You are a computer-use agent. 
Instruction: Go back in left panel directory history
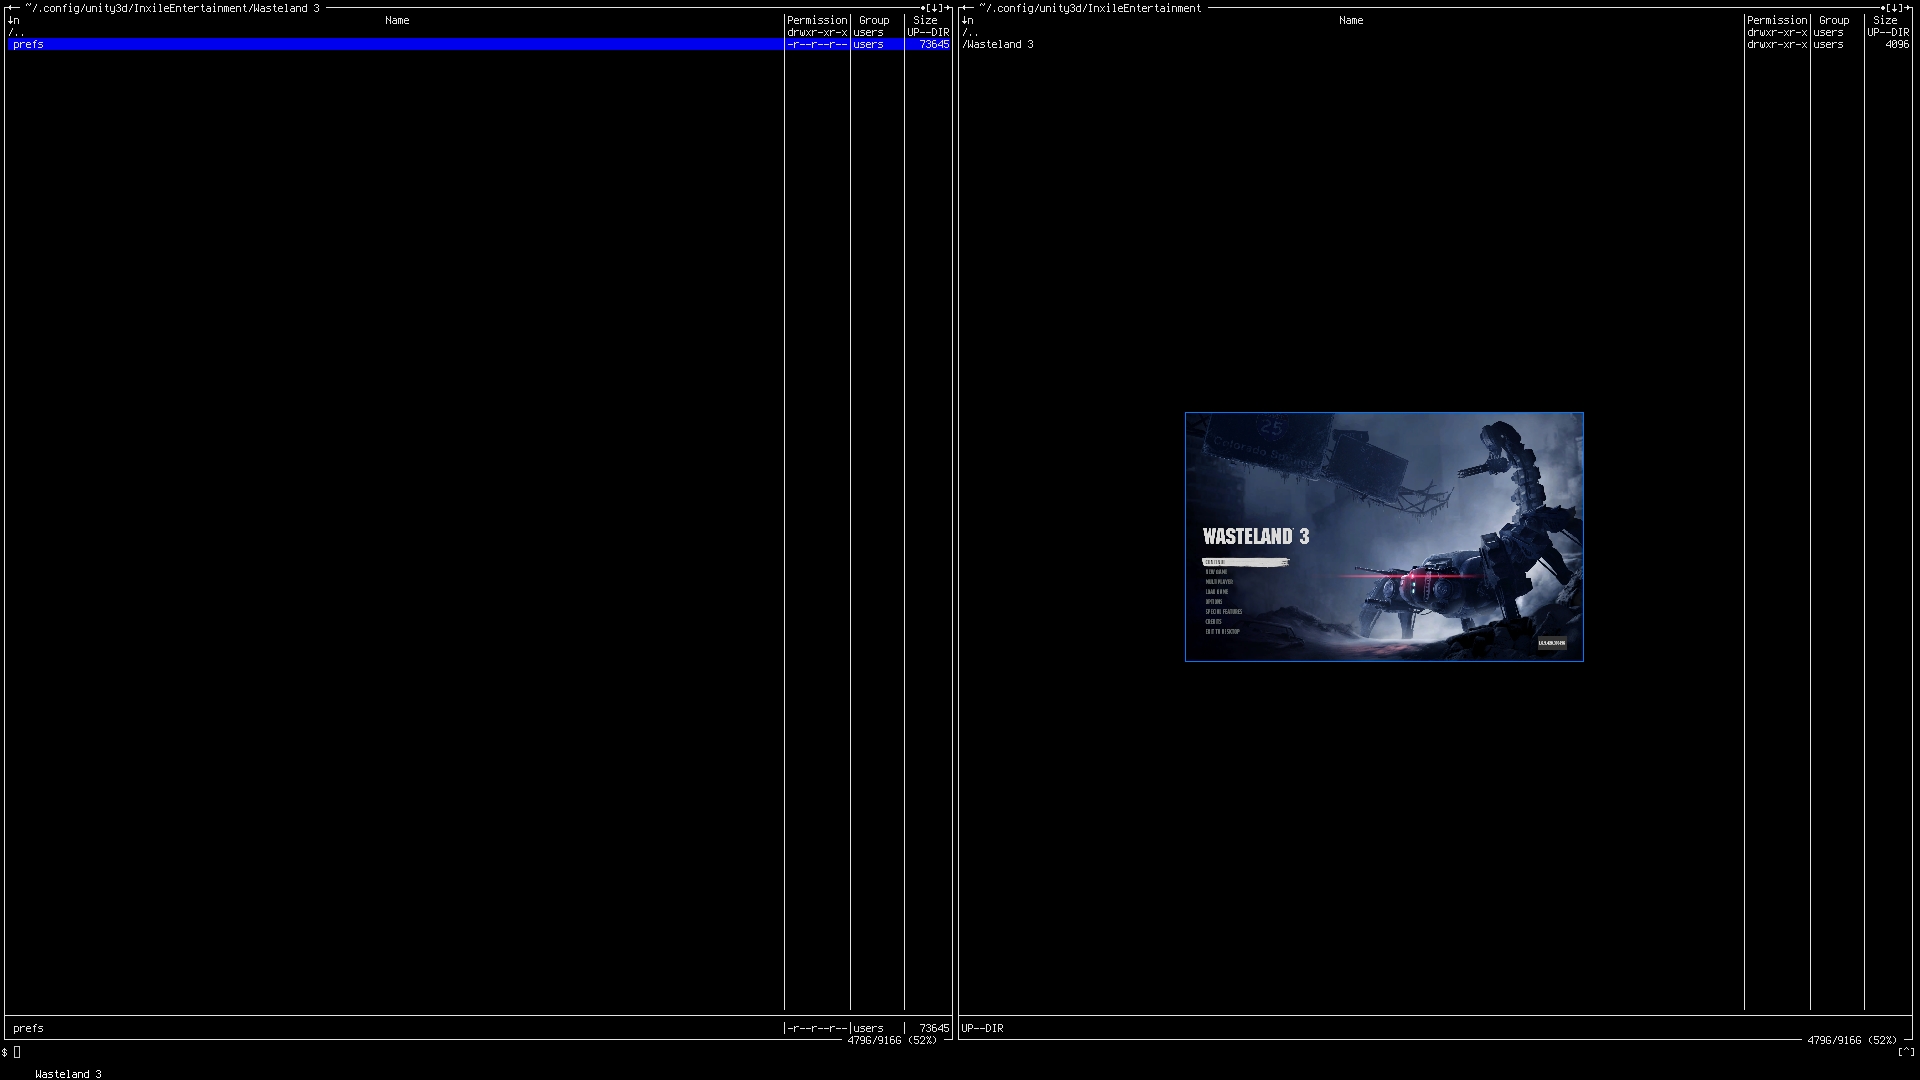pos(10,8)
